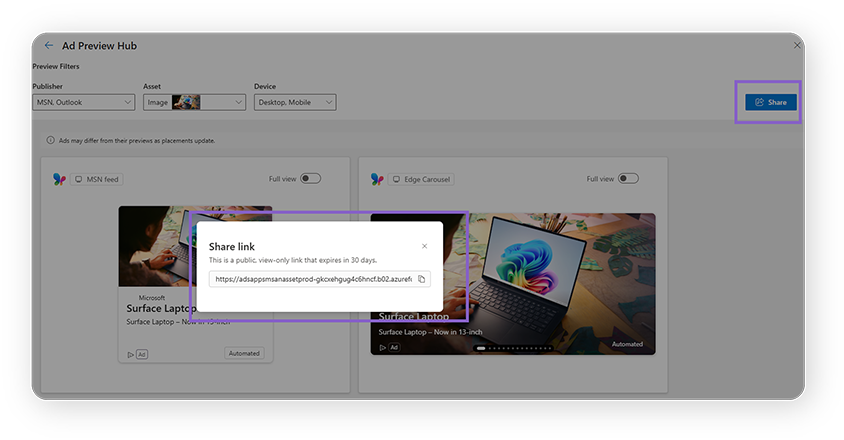This screenshot has height=440, width=844.
Task: Click the AdChoices play icon on MSN ad
Action: pyautogui.click(x=130, y=354)
